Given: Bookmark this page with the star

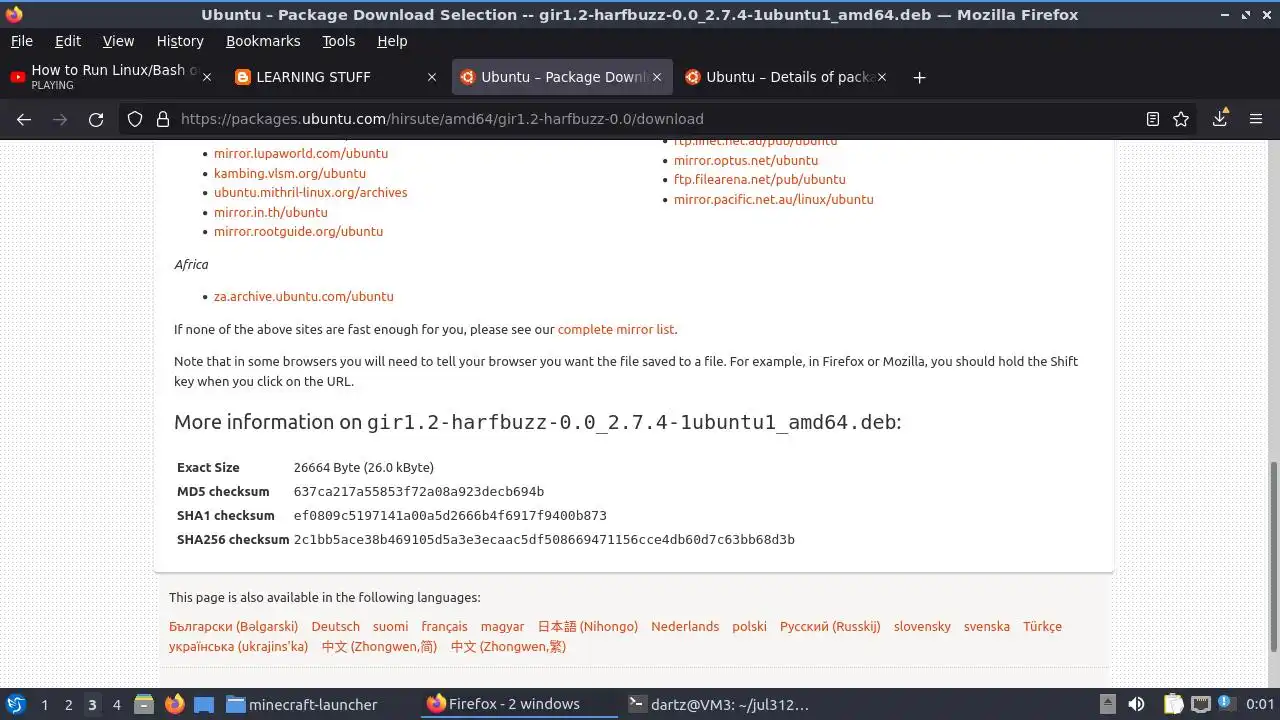Looking at the screenshot, I should [x=1181, y=119].
